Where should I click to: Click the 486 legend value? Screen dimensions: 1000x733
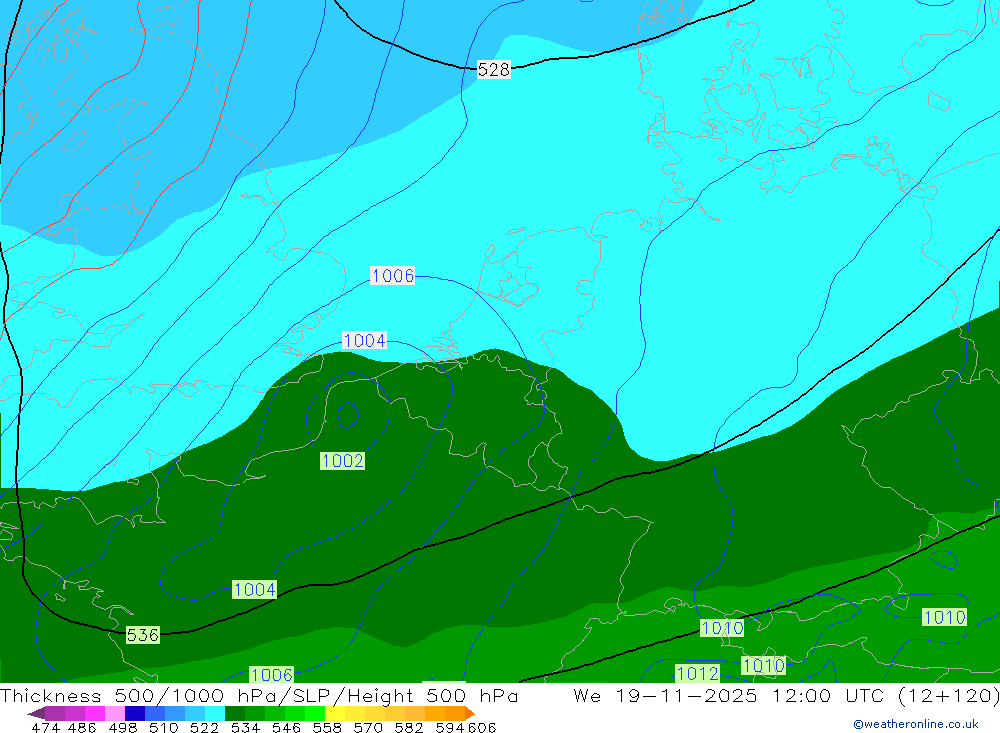[x=82, y=728]
